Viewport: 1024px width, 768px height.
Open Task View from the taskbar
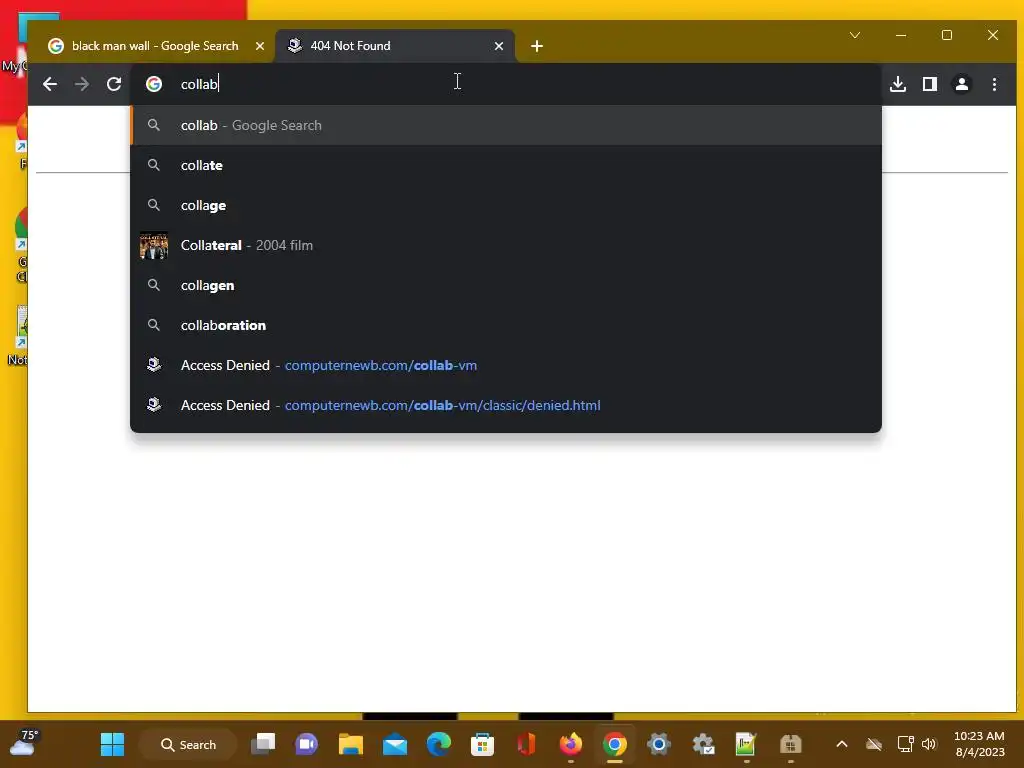264,744
